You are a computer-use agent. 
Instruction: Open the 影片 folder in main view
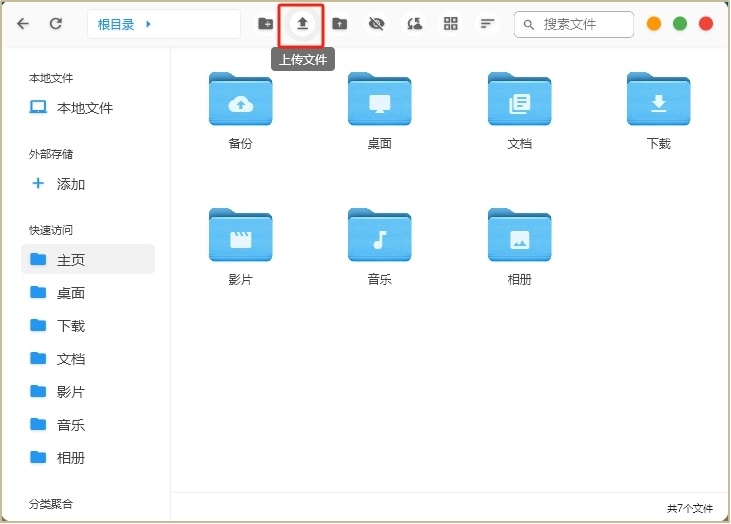pos(240,236)
